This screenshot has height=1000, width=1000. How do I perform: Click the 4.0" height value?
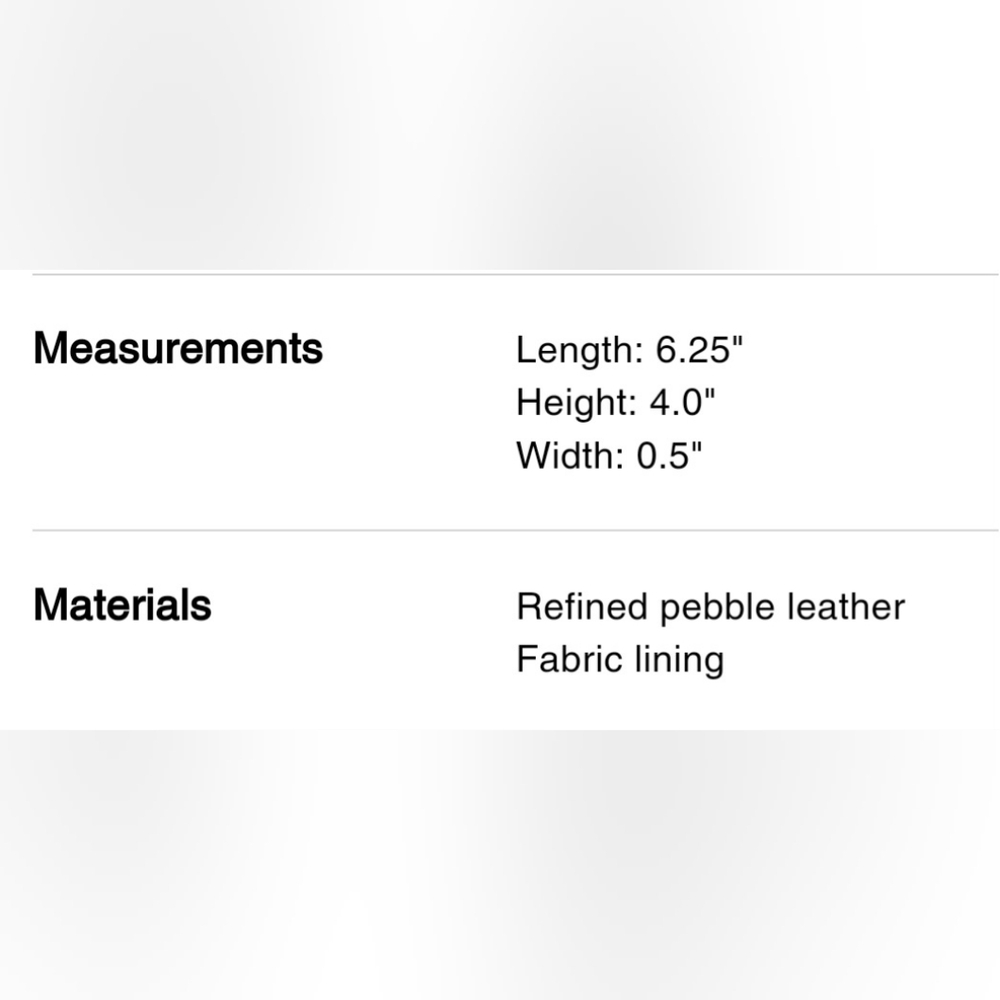click(682, 403)
